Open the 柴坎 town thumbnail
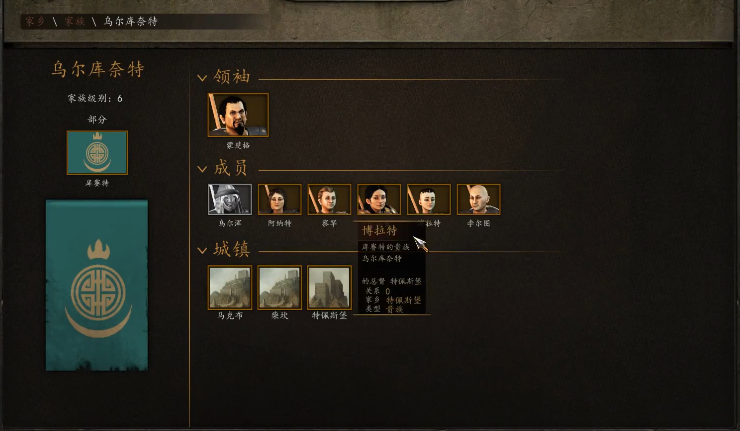Viewport: 740px width, 431px height. (x=279, y=287)
